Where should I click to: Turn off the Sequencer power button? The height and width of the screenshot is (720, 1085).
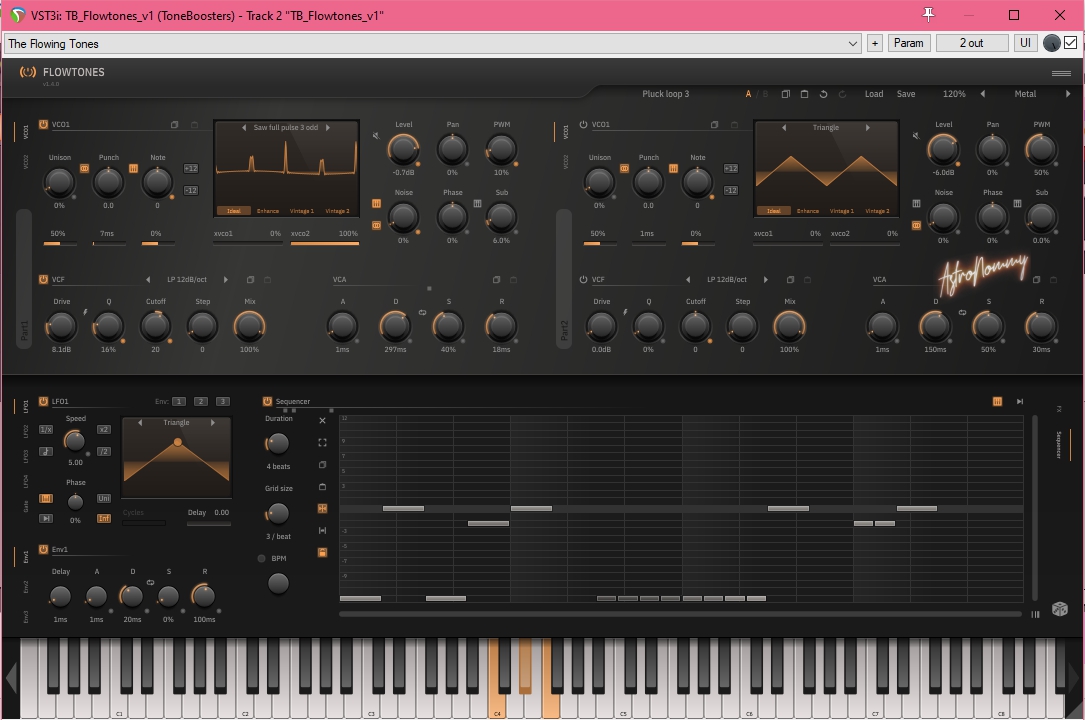click(x=267, y=401)
